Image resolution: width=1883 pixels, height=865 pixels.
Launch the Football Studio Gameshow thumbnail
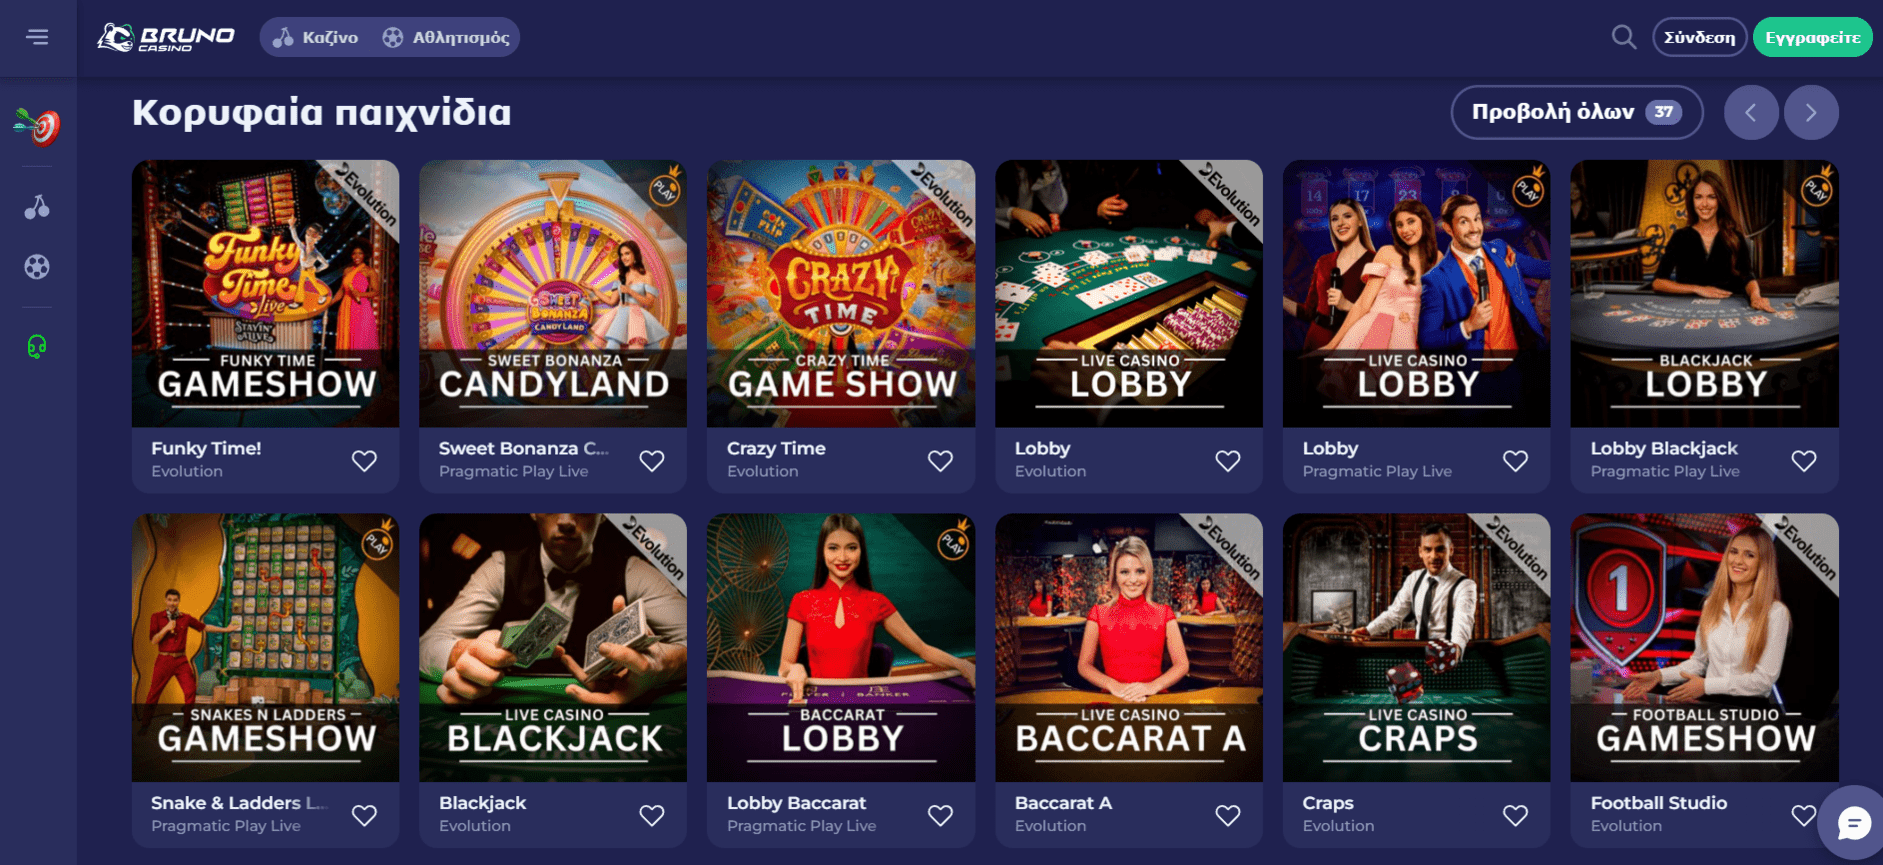click(1705, 648)
